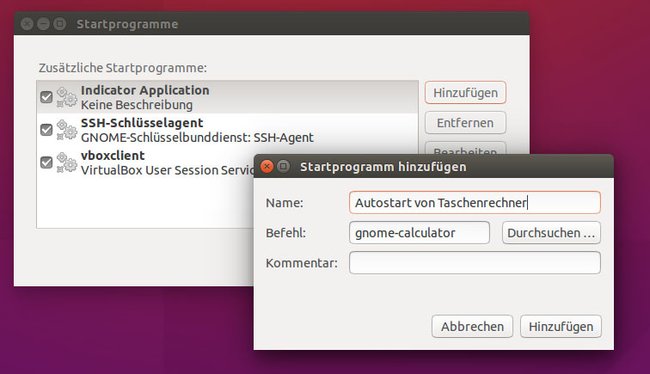Disable the SSH-Schlüsselagent startup entry
The image size is (650, 374).
click(46, 130)
